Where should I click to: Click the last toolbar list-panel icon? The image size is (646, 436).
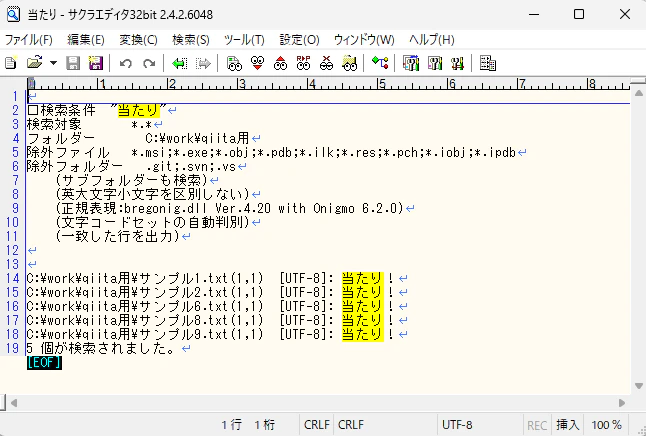pos(488,63)
